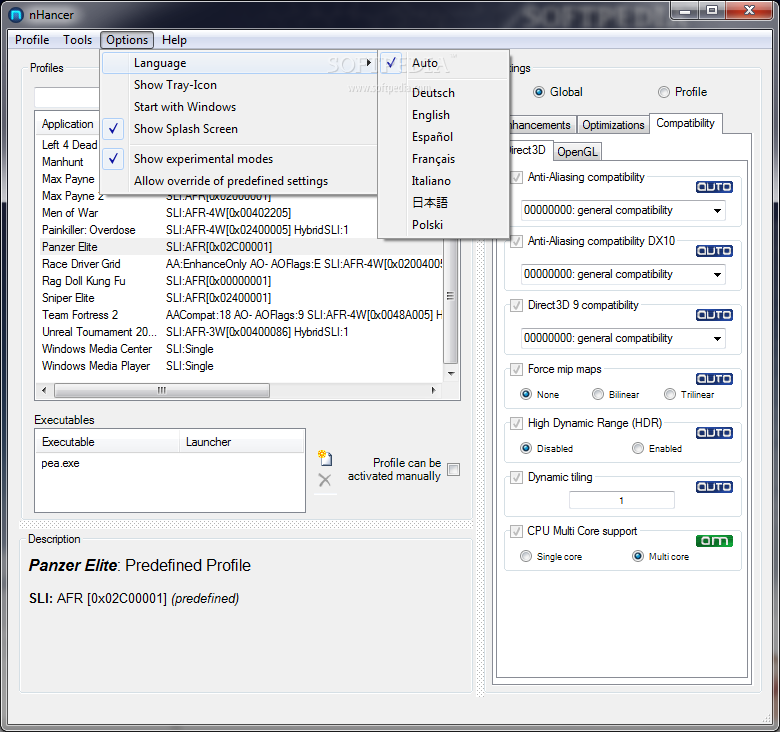Switch to the Compatibility tab
The image size is (780, 732).
[x=685, y=123]
